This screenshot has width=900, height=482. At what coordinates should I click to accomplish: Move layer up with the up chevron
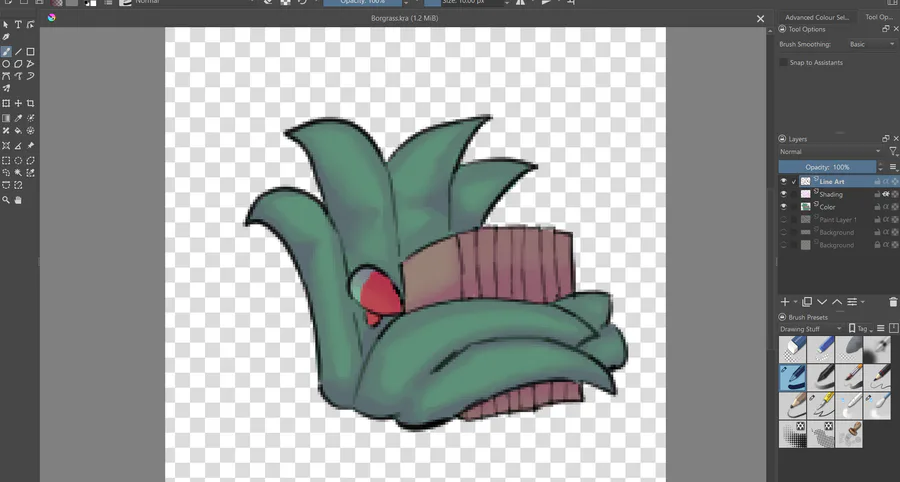click(x=837, y=302)
